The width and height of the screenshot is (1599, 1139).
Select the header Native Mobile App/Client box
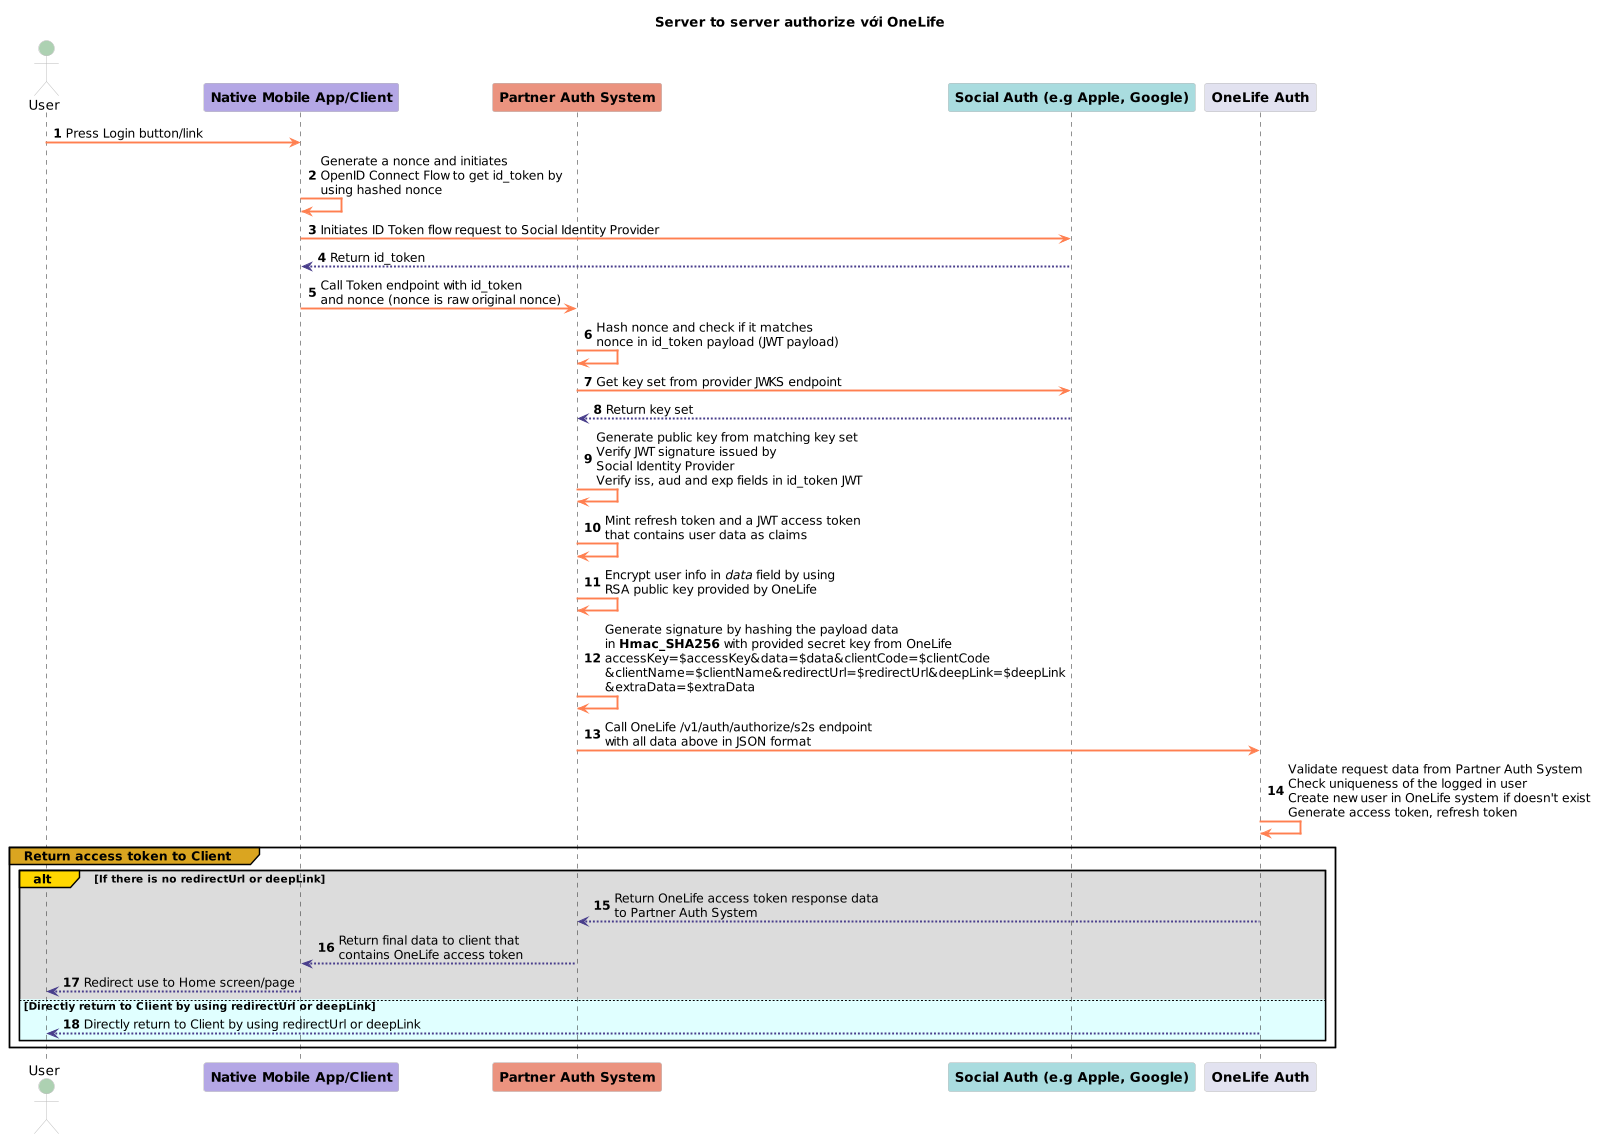pos(301,97)
